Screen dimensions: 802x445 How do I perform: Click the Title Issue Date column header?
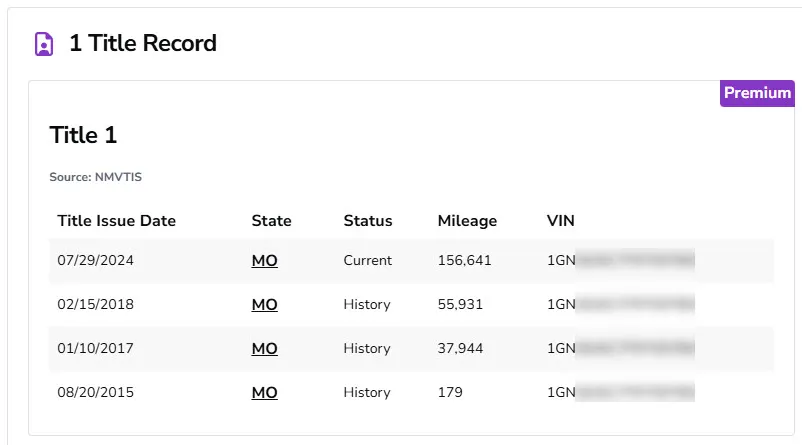(x=117, y=220)
